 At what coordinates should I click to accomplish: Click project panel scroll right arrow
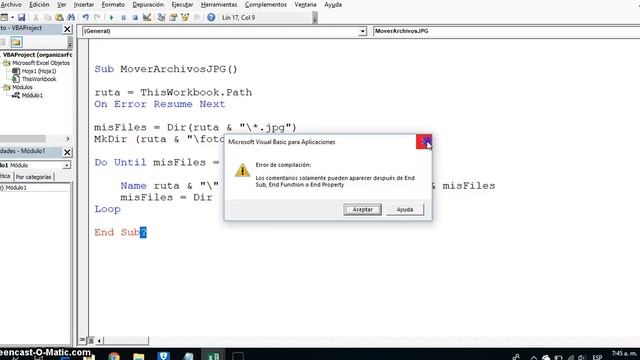click(x=68, y=139)
